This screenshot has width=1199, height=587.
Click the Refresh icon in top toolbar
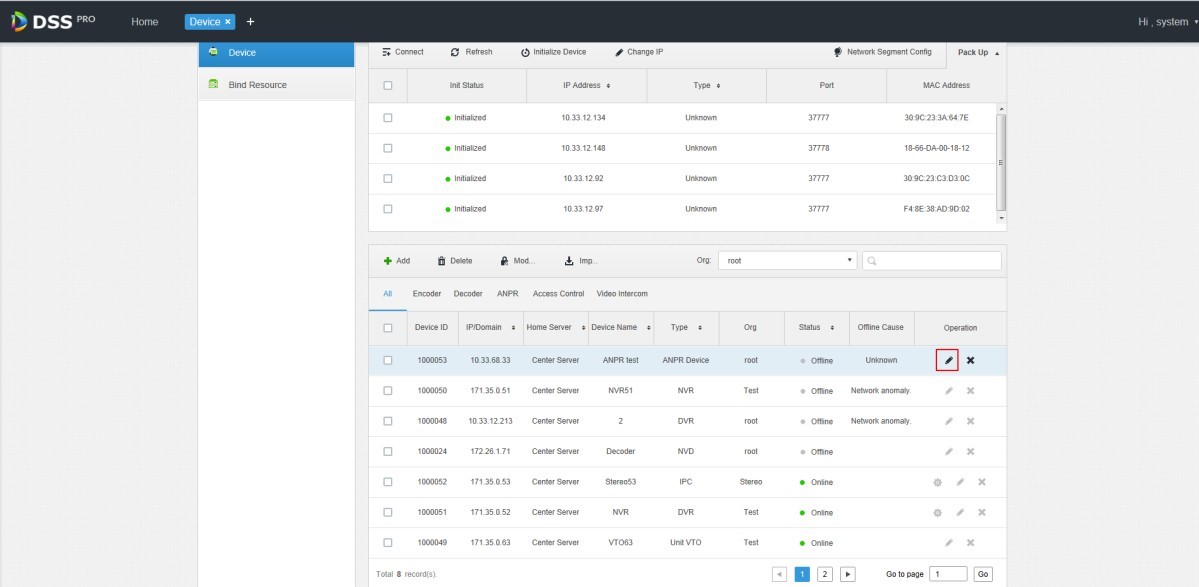pos(455,52)
